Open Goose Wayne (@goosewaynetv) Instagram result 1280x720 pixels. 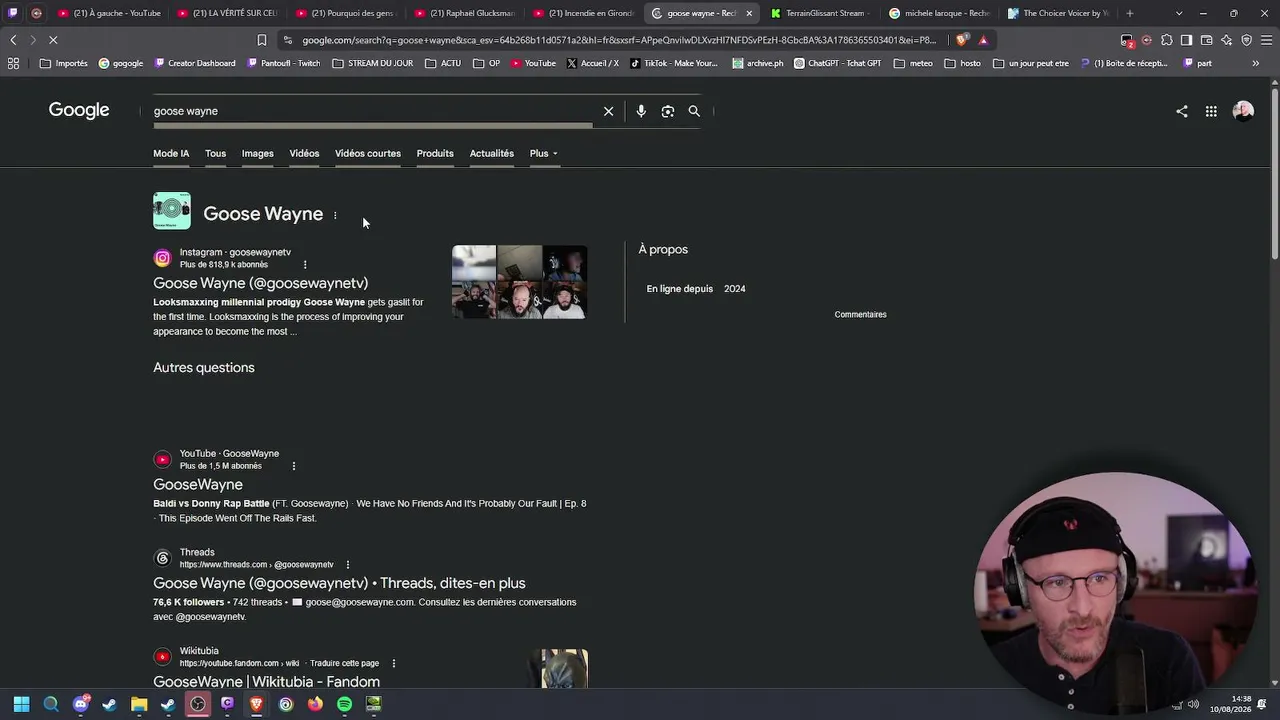[x=260, y=283]
